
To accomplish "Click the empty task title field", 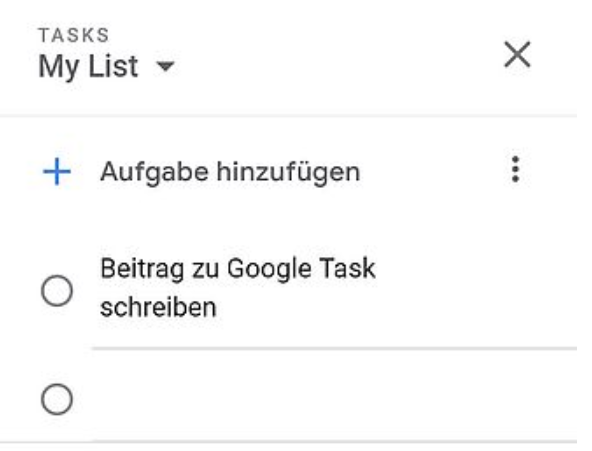I will [334, 399].
